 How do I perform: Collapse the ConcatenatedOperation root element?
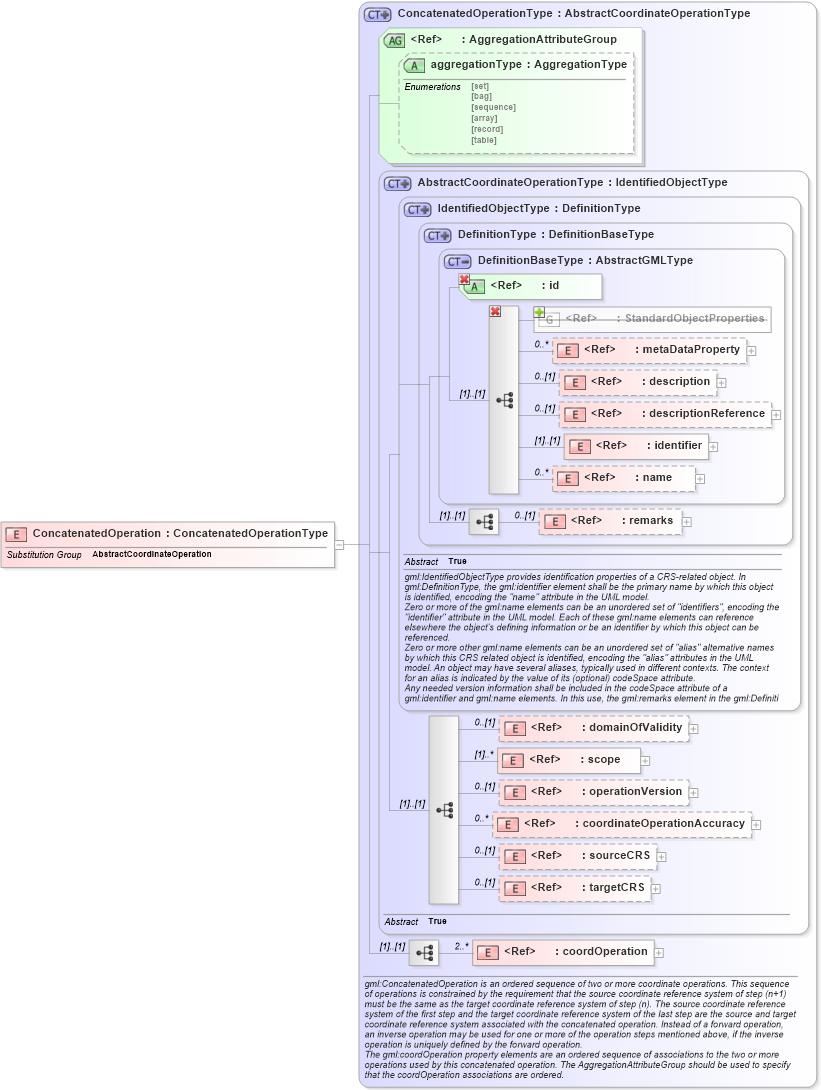[339, 545]
